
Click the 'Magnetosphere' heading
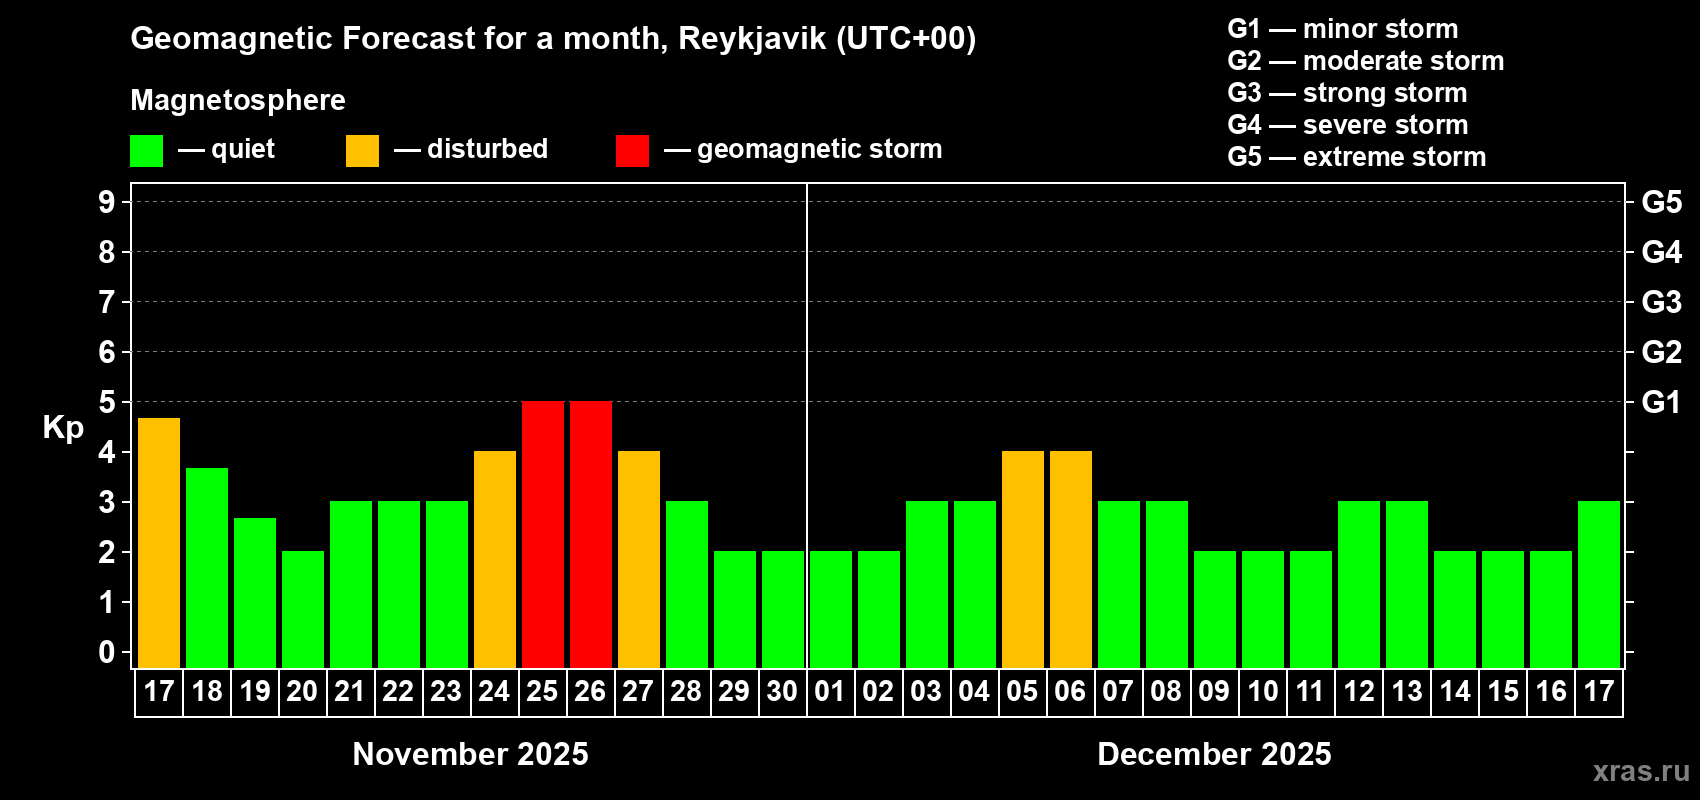click(238, 100)
